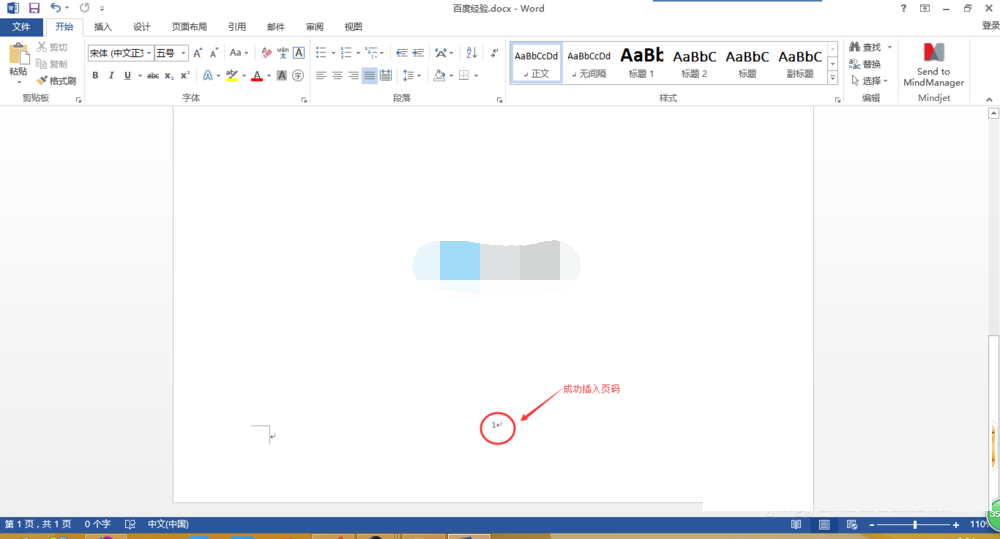
Task: Open the font size dropdown (五号)
Action: (x=170, y=52)
